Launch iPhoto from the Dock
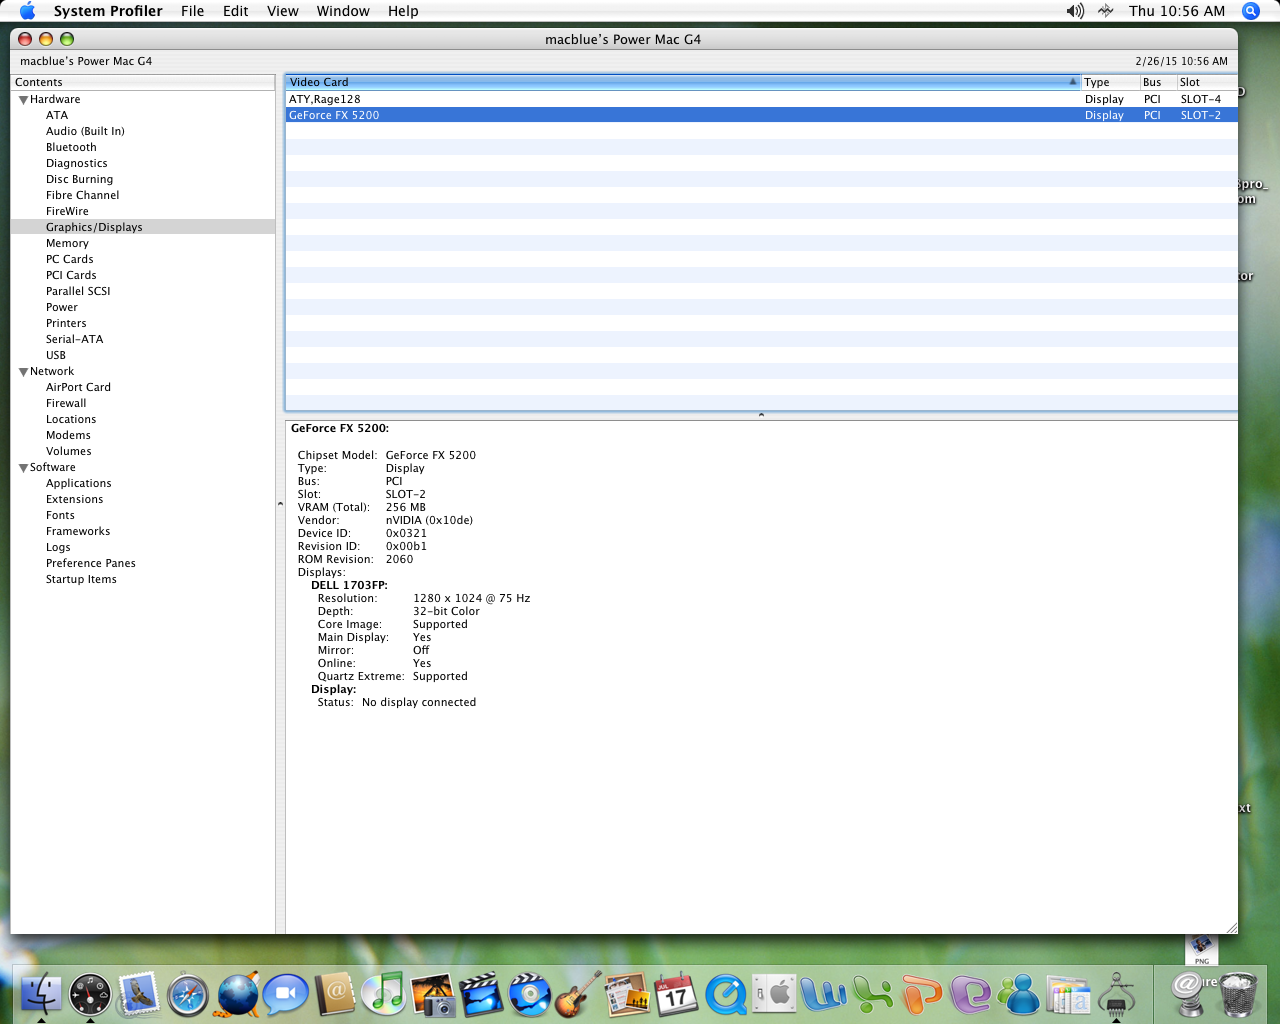 432,994
